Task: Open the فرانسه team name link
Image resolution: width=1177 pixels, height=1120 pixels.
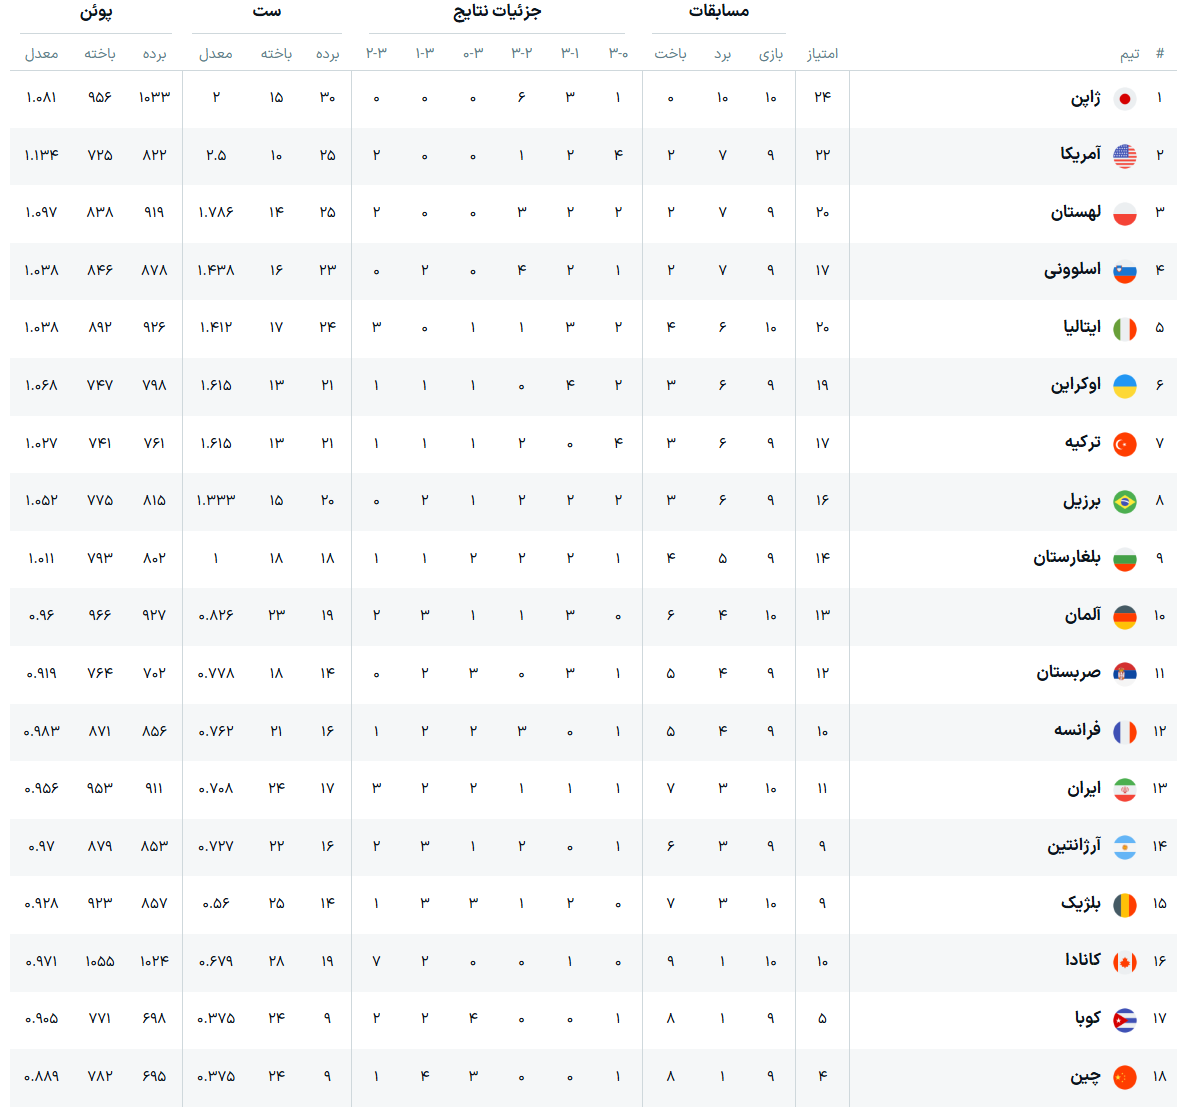Action: tap(1077, 730)
